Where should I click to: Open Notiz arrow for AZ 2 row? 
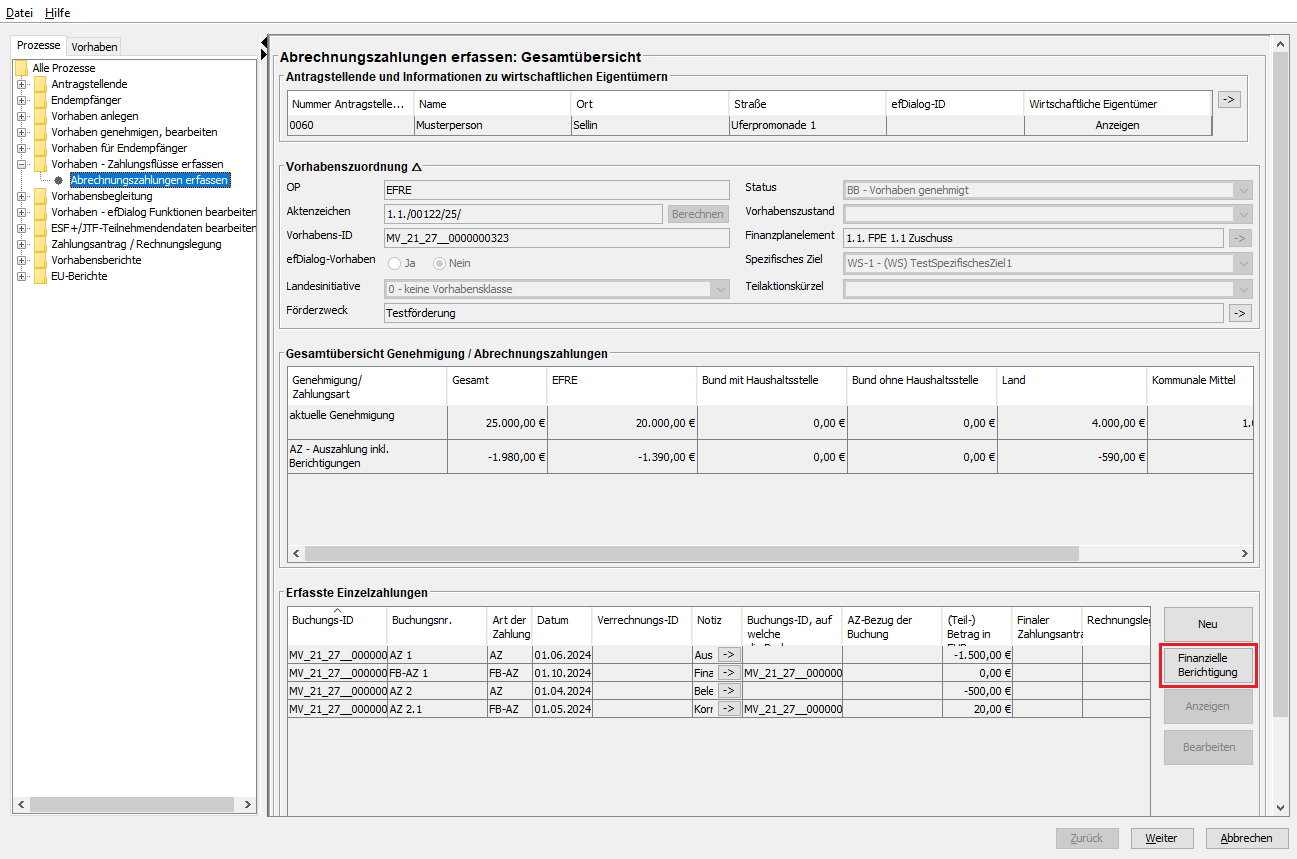[728, 691]
